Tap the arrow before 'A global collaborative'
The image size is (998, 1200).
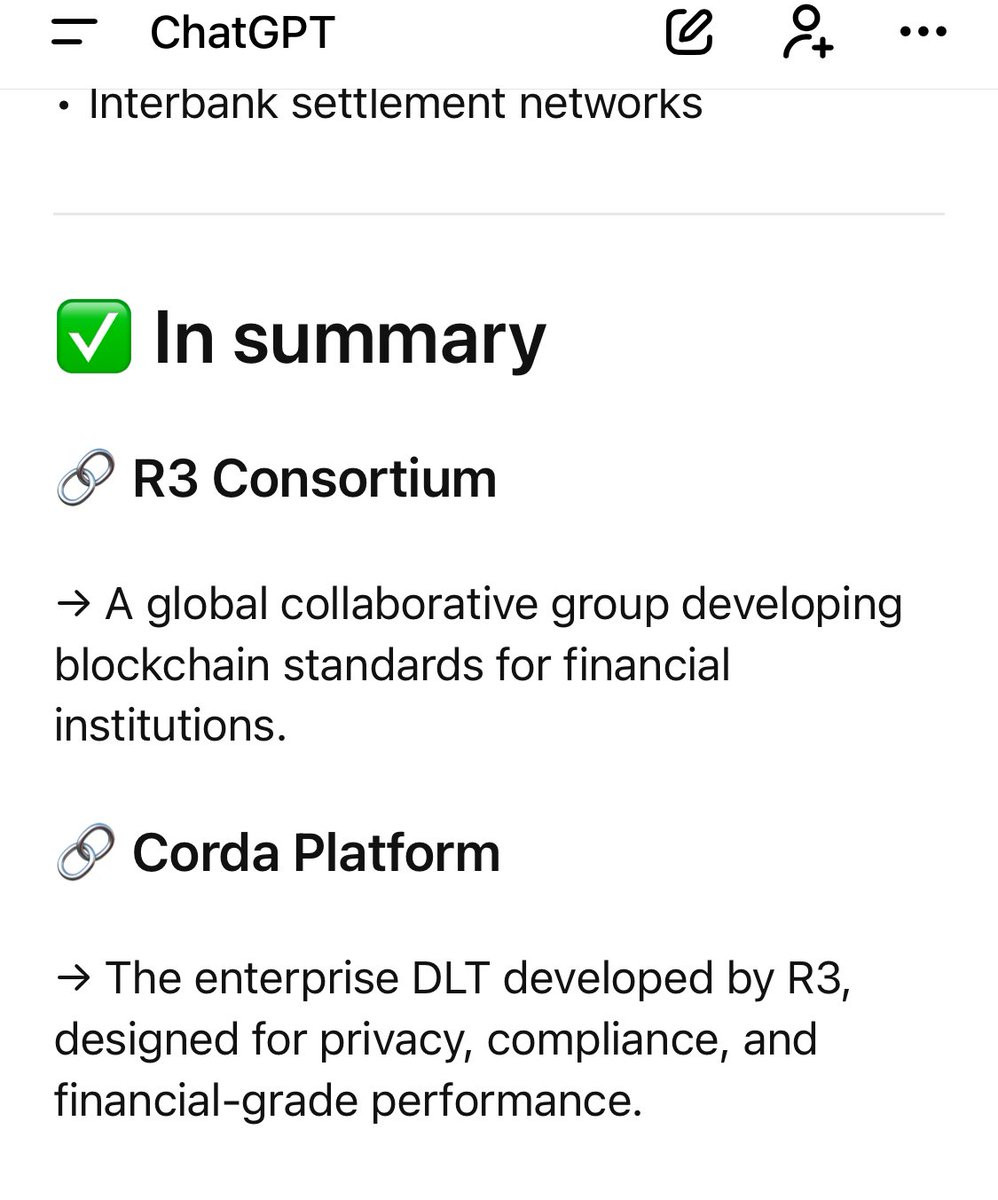coord(73,605)
